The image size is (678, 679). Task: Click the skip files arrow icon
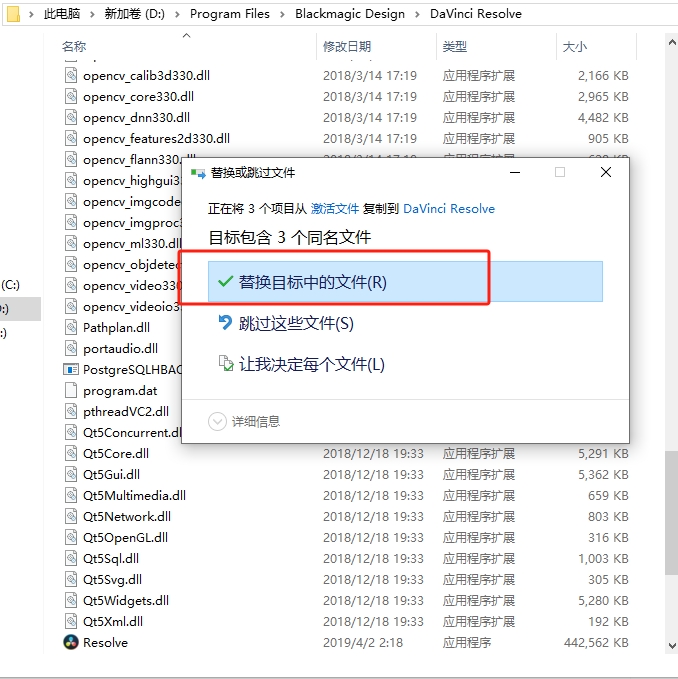tap(225, 323)
